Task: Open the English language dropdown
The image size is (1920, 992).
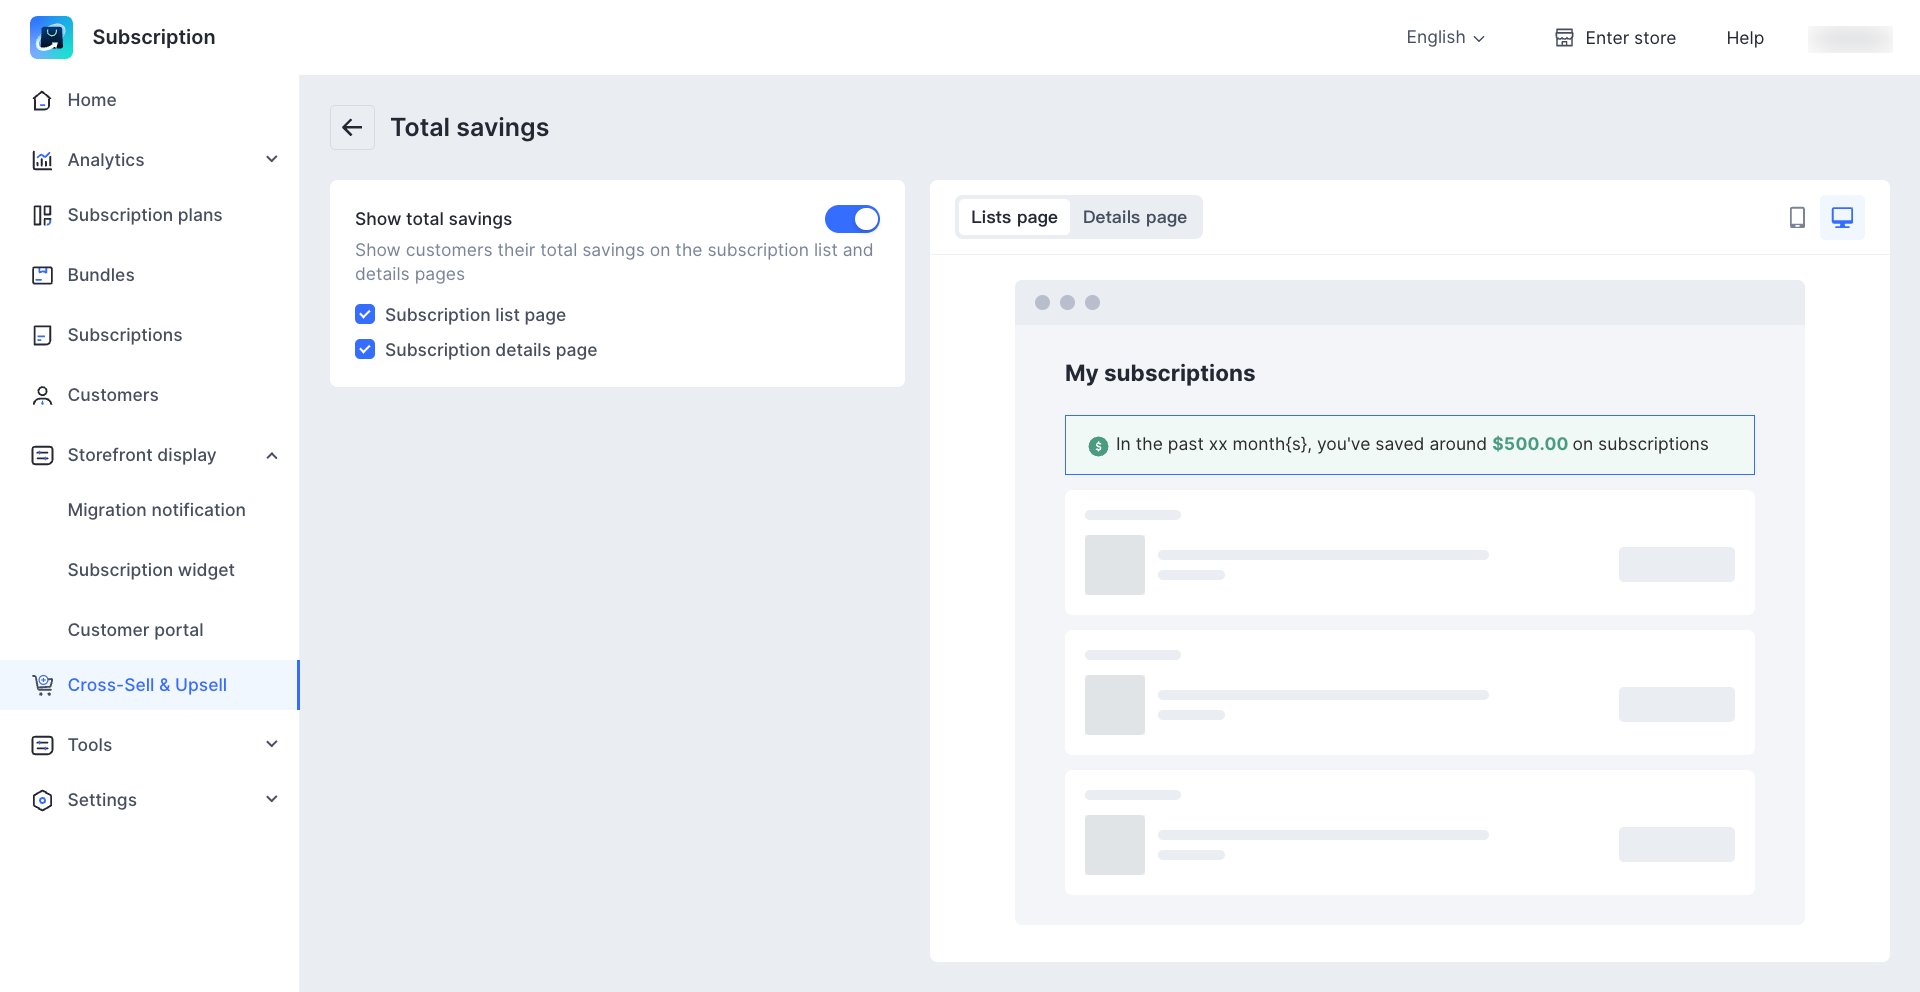Action: [x=1445, y=38]
